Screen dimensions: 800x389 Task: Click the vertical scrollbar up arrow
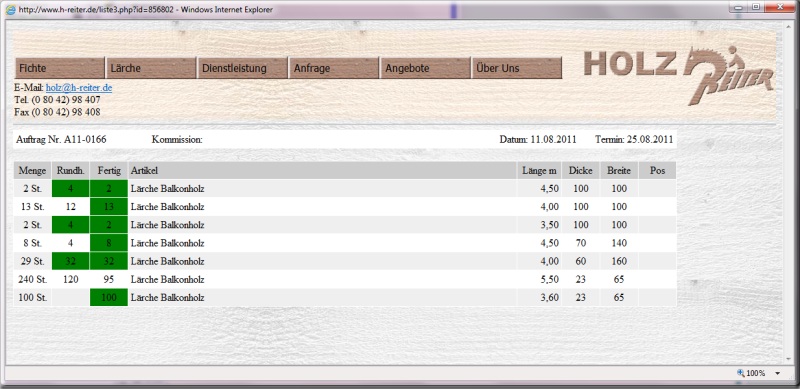coord(788,26)
